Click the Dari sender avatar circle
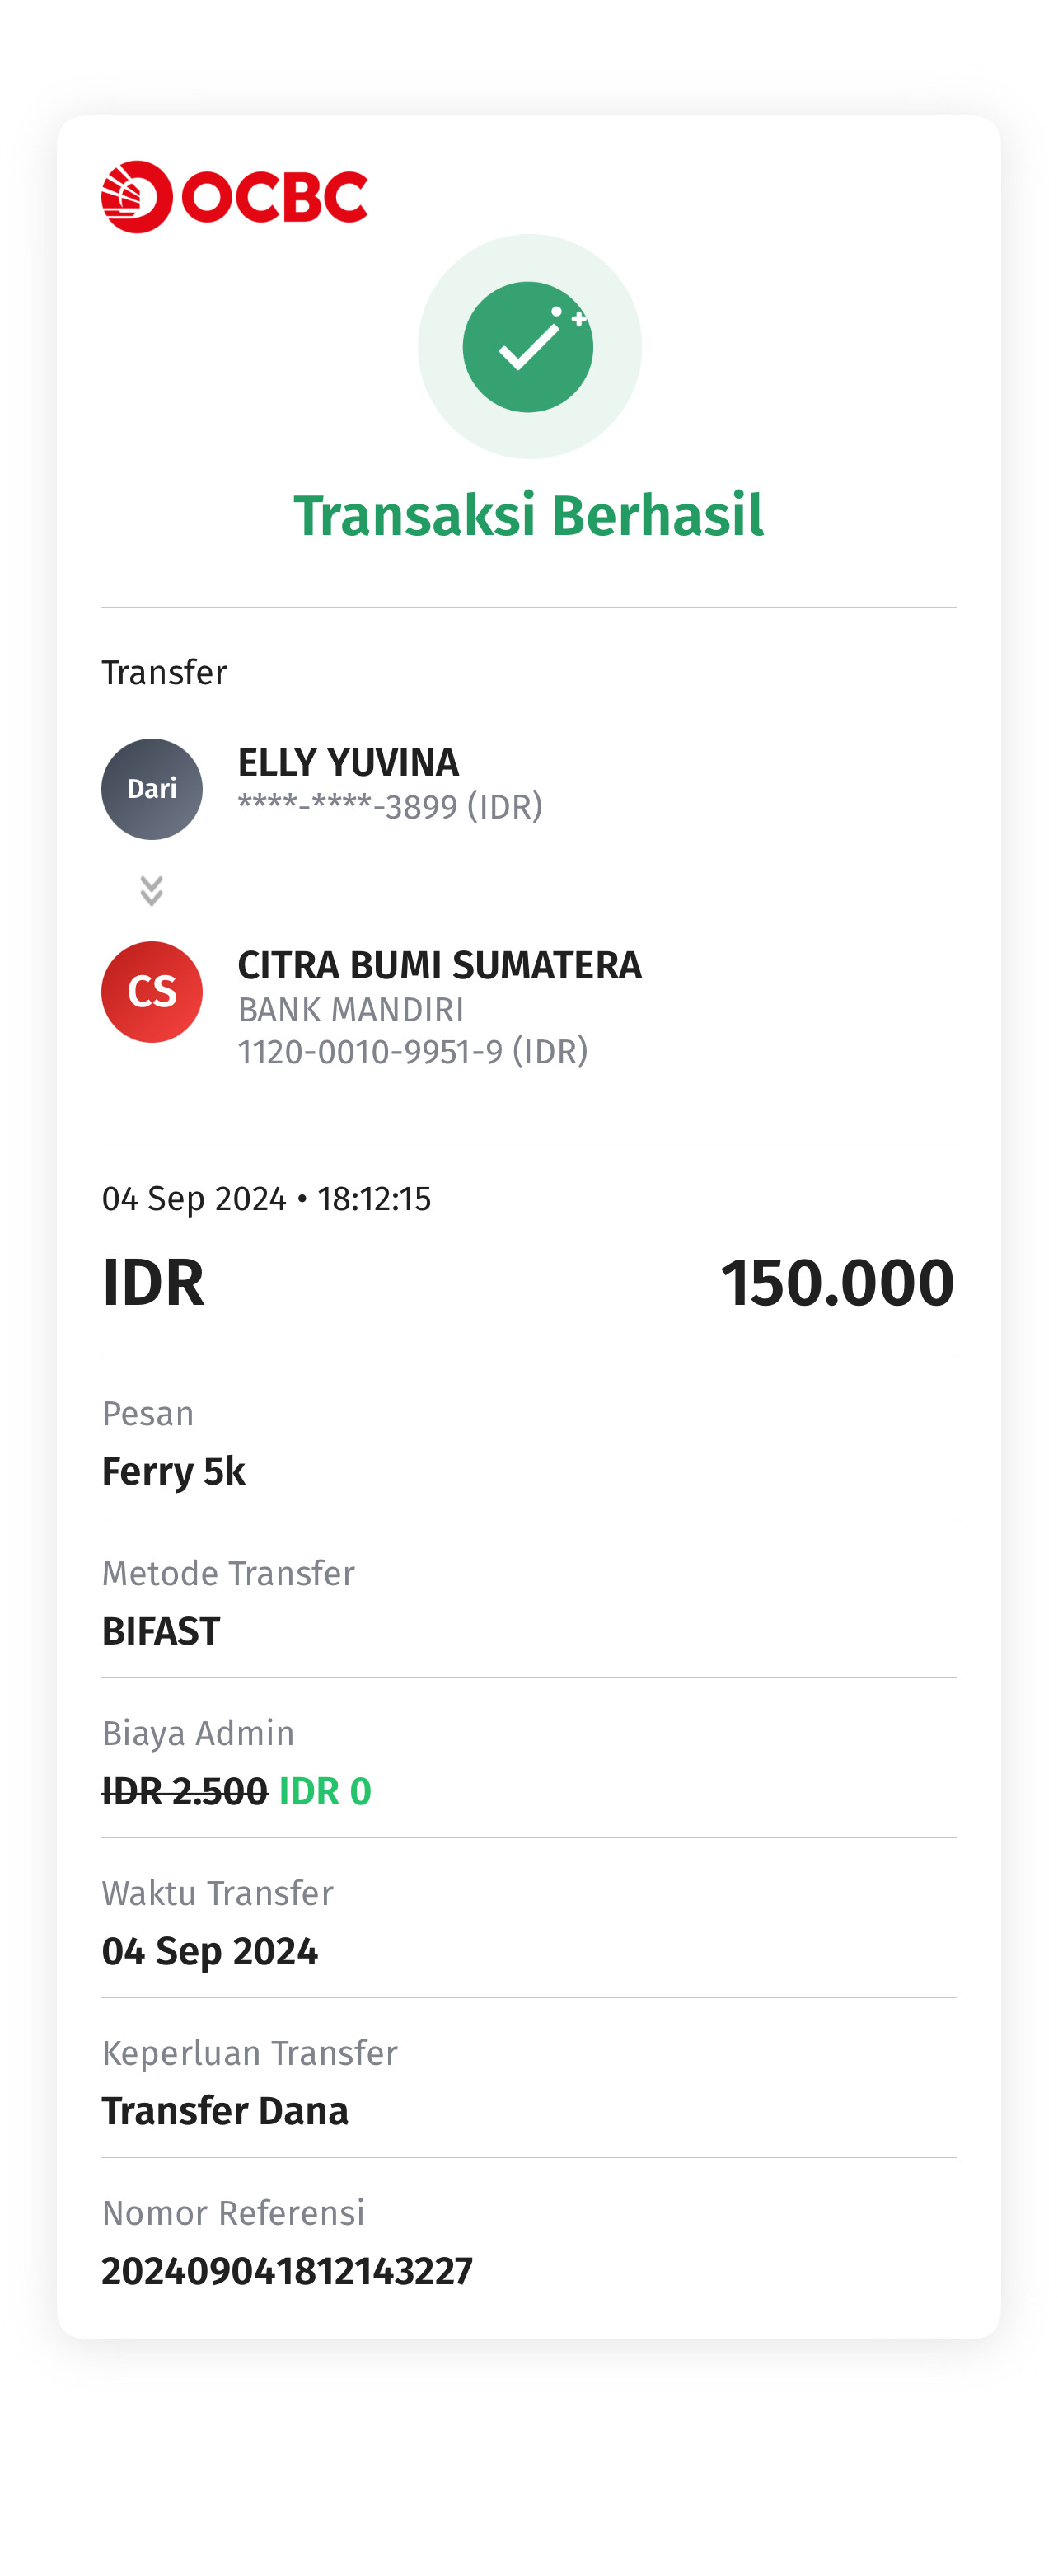 pyautogui.click(x=152, y=789)
